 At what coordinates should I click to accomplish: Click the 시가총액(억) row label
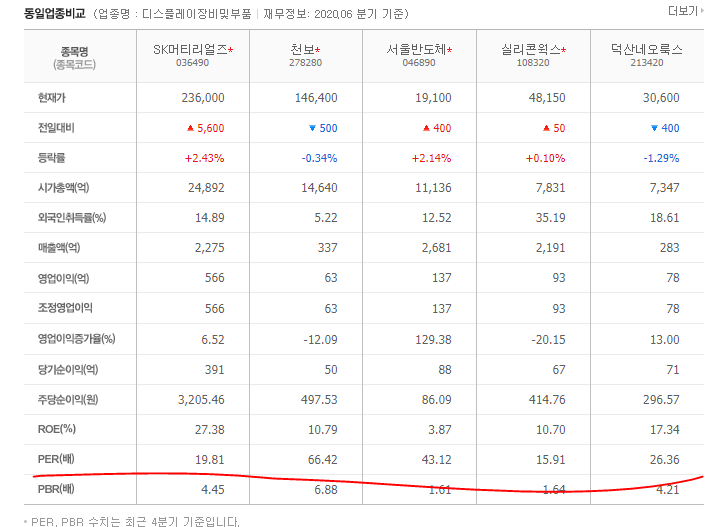tap(64, 188)
